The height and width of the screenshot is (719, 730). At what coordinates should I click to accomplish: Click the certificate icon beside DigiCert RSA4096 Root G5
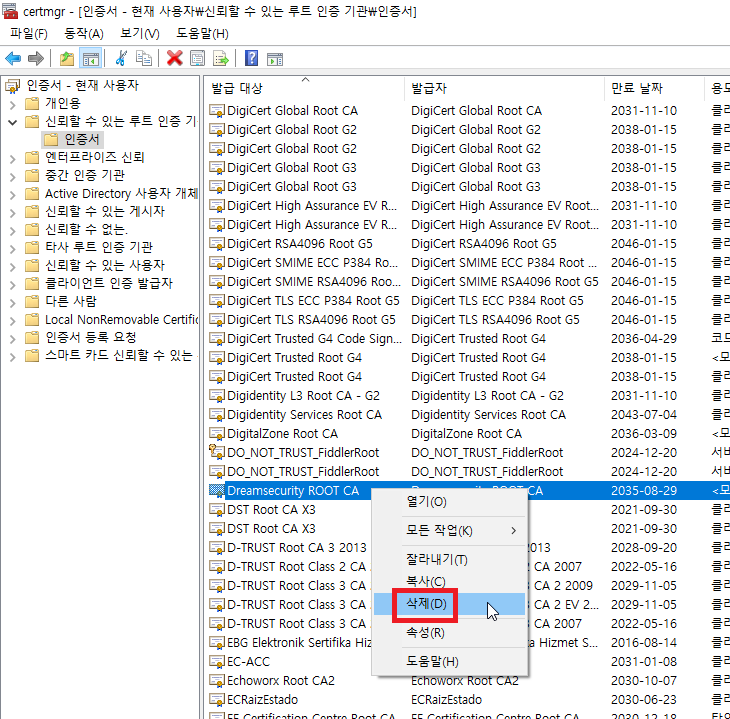click(x=217, y=244)
